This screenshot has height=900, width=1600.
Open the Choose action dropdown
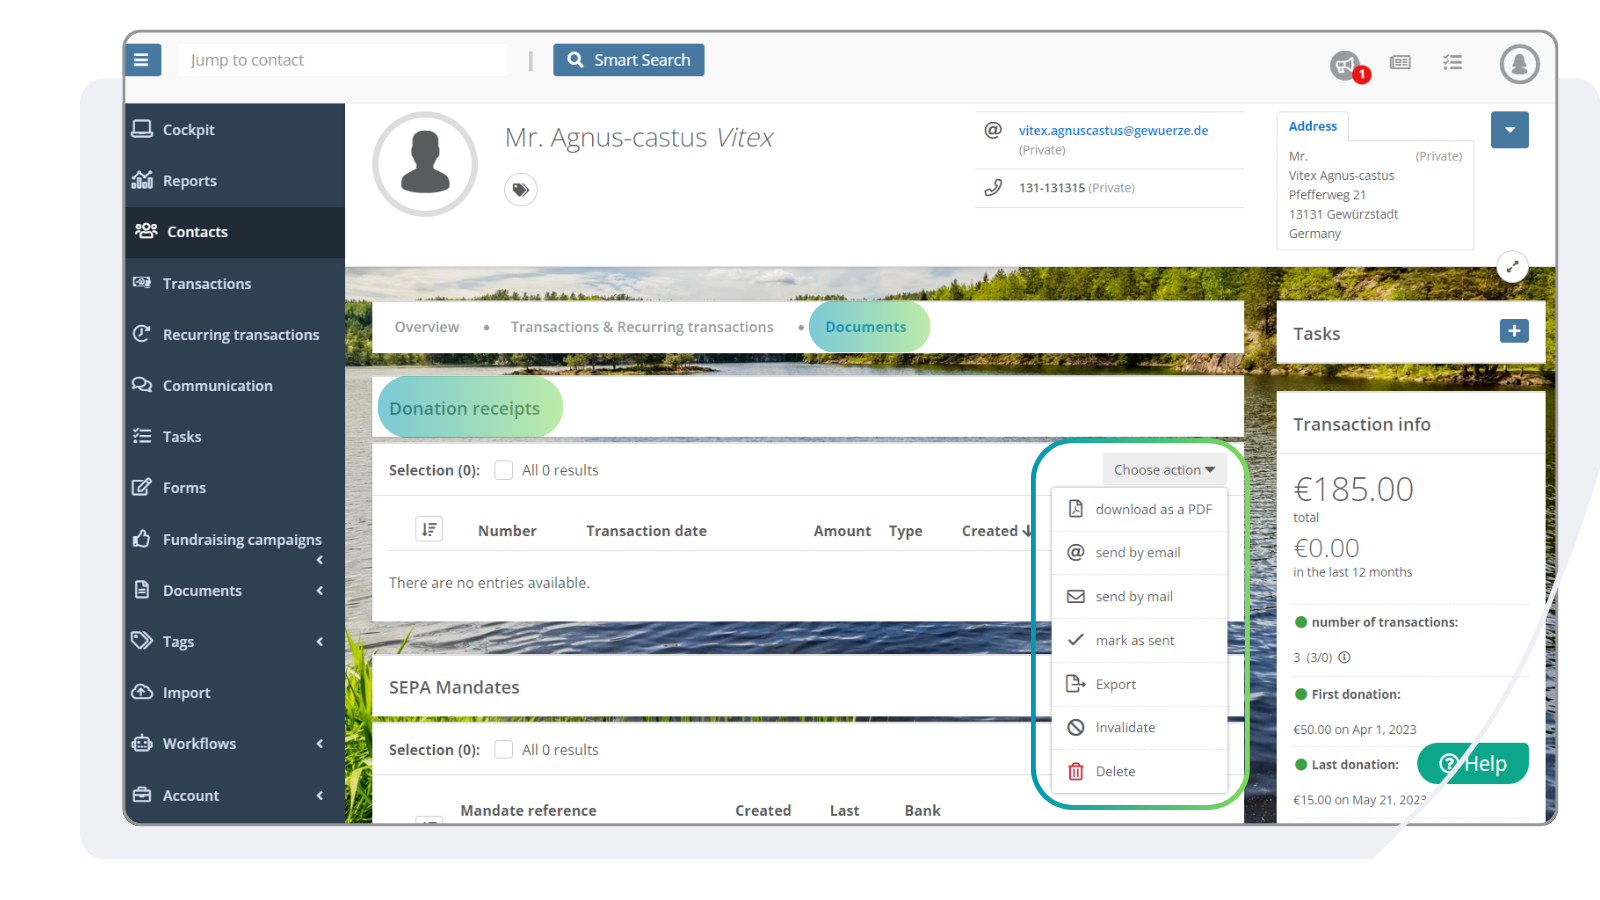(1163, 469)
